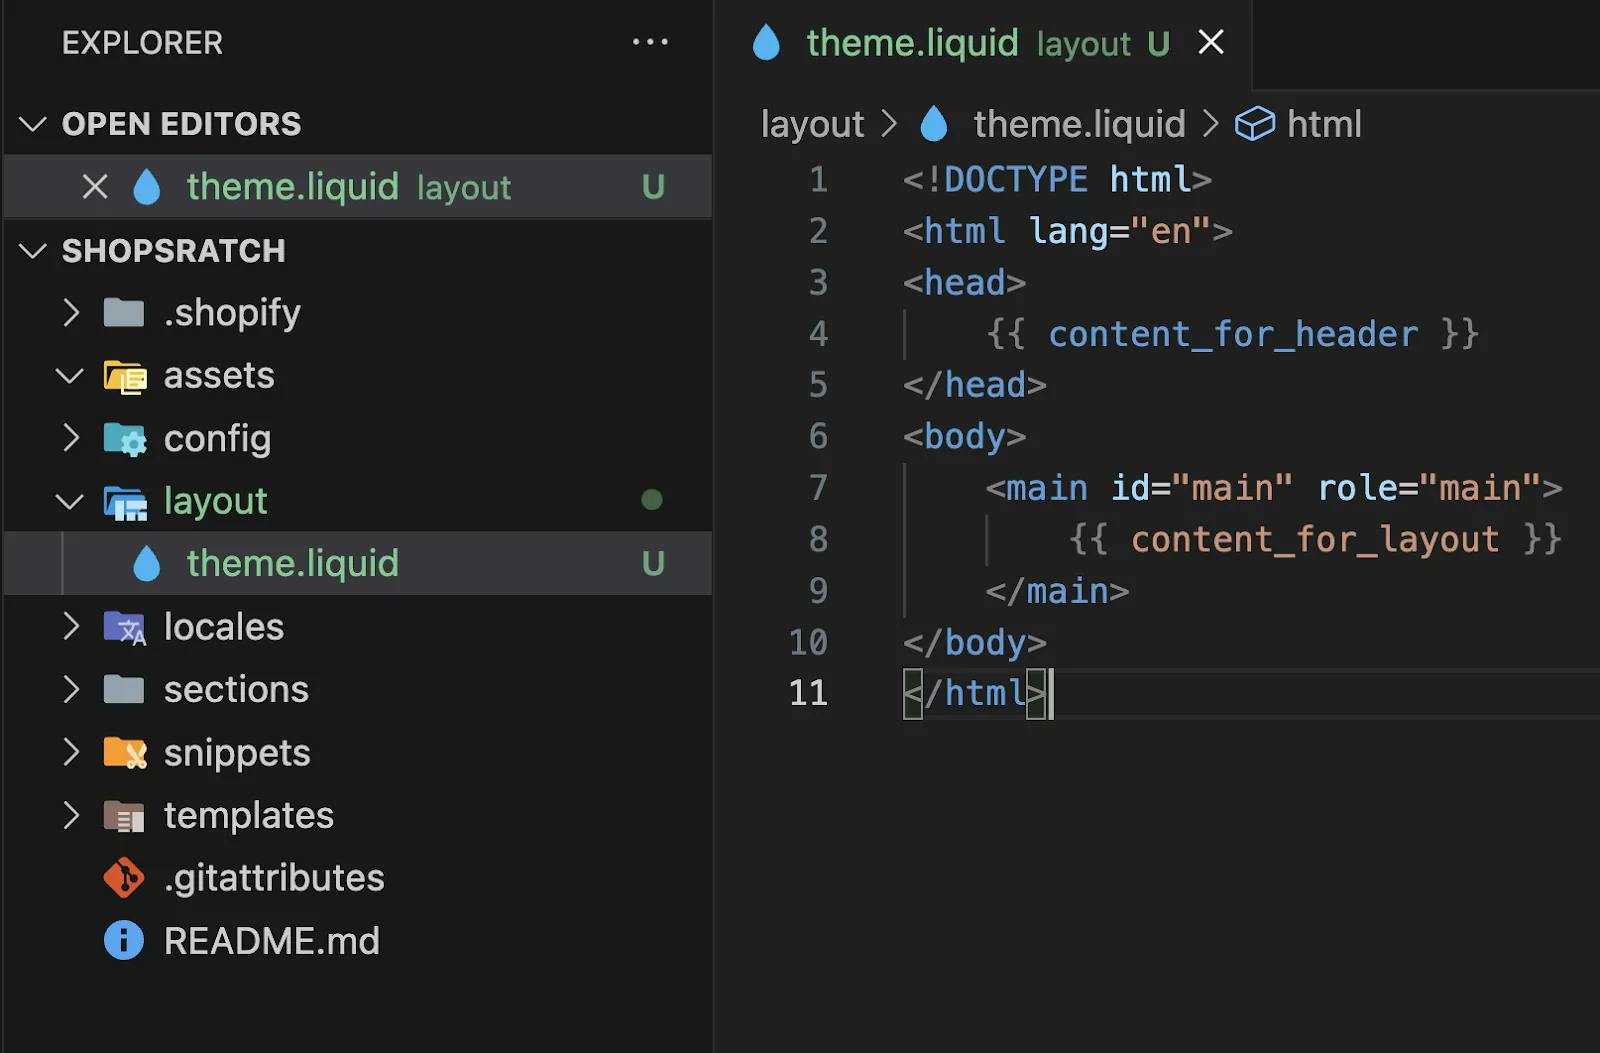Click the closing html tag on line 11
Screen dimensions: 1600x1053
tap(975, 693)
